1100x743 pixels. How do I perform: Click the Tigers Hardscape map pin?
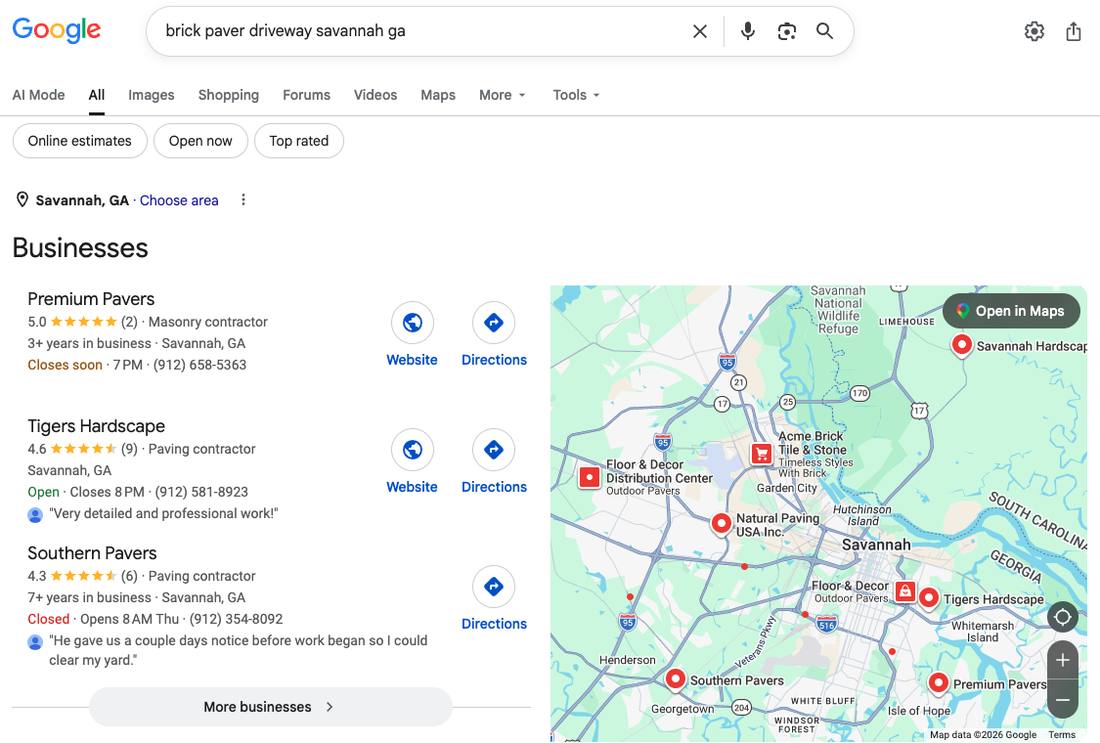pyautogui.click(x=929, y=598)
